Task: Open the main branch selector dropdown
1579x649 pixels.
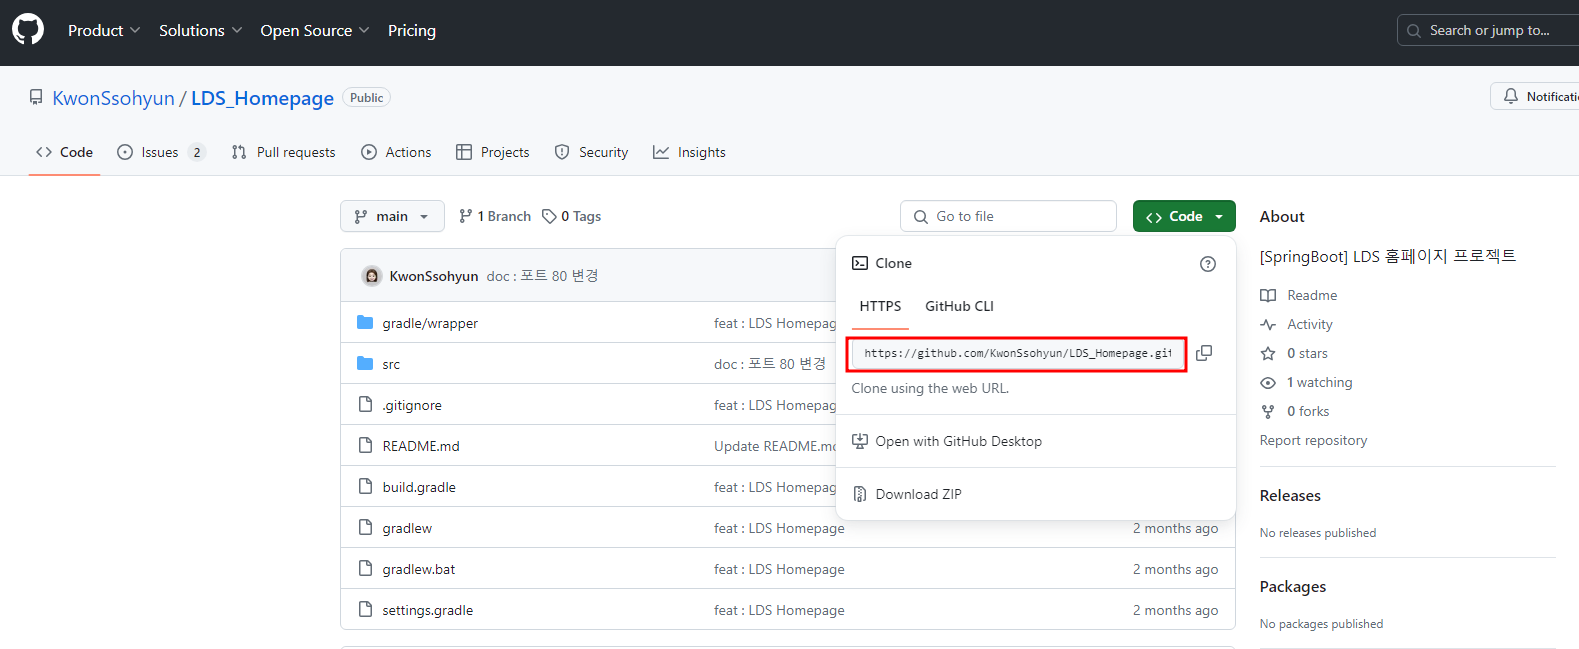Action: point(392,216)
